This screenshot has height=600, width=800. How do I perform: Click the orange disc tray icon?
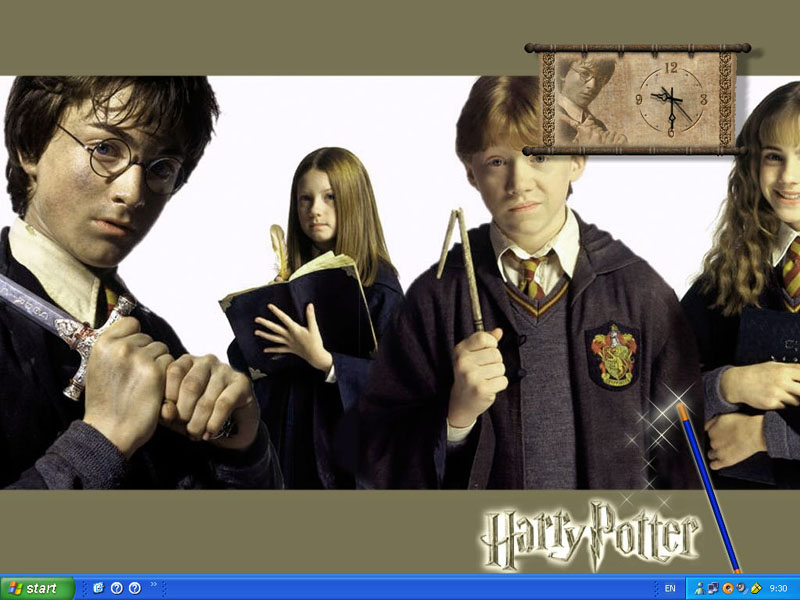pos(728,588)
